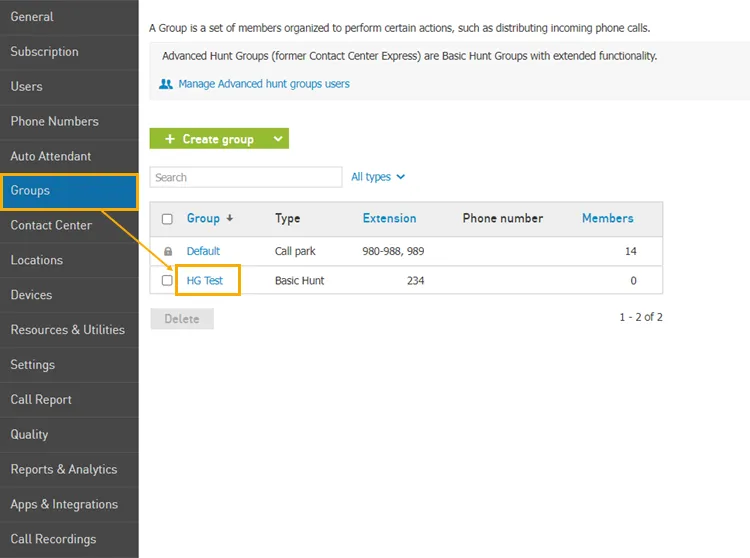Sort by the Extension column
Image resolution: width=750 pixels, height=558 pixels.
[389, 219]
